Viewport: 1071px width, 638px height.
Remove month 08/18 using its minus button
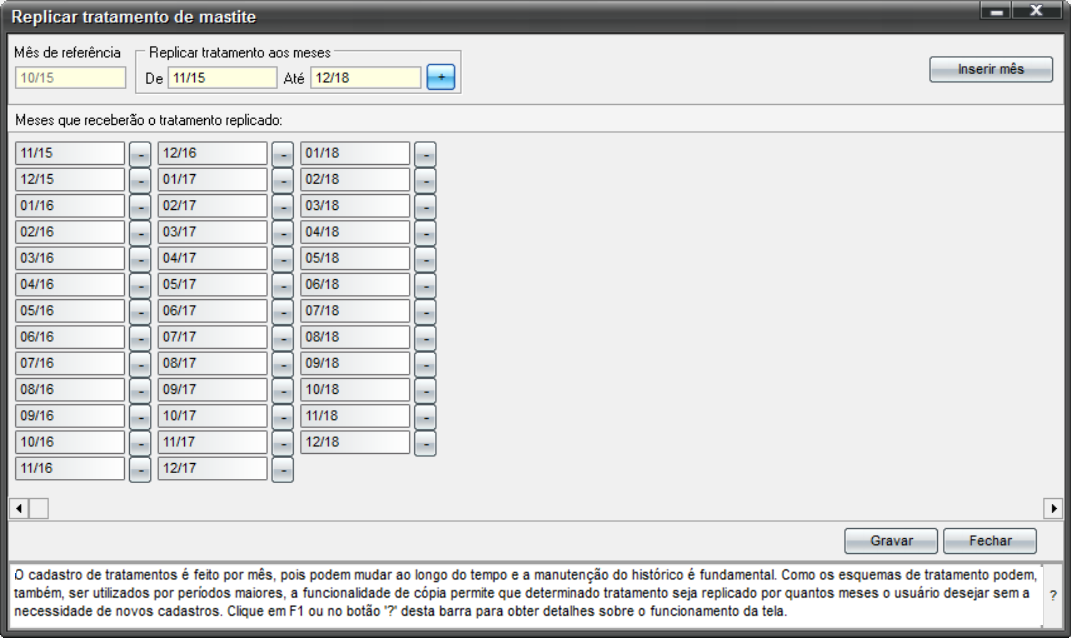point(425,338)
